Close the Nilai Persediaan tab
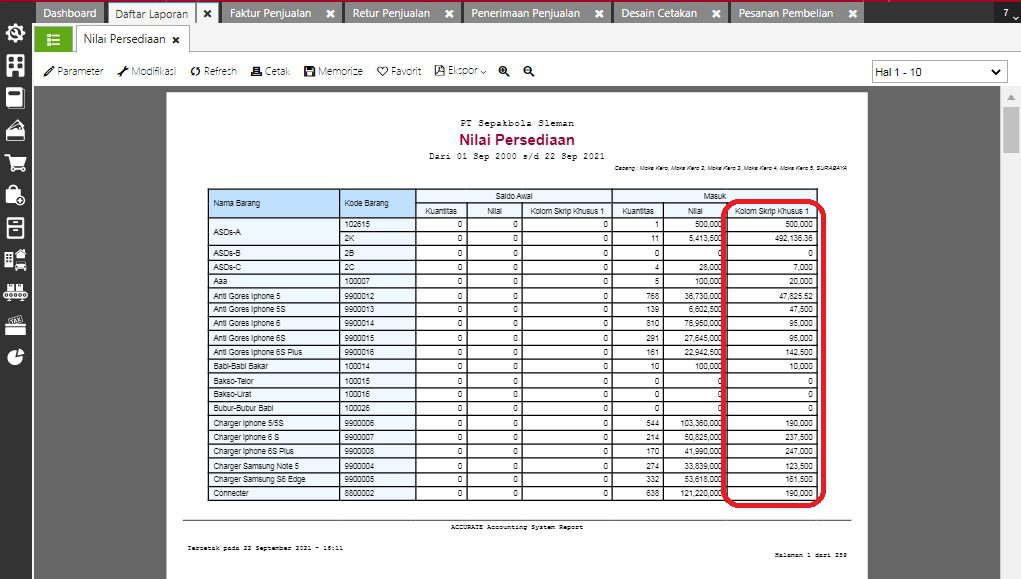Screen dimensions: 1021x579 tap(176, 40)
